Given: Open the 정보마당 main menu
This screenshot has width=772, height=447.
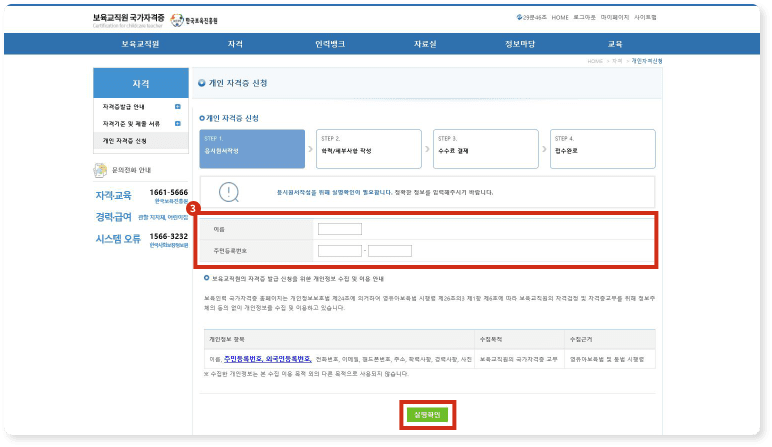Looking at the screenshot, I should 520,44.
